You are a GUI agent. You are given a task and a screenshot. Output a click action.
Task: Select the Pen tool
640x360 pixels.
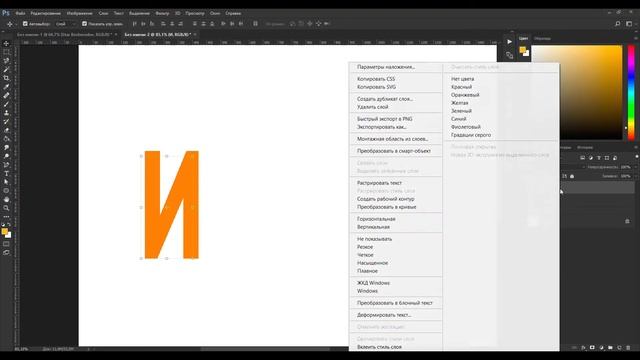(6, 164)
